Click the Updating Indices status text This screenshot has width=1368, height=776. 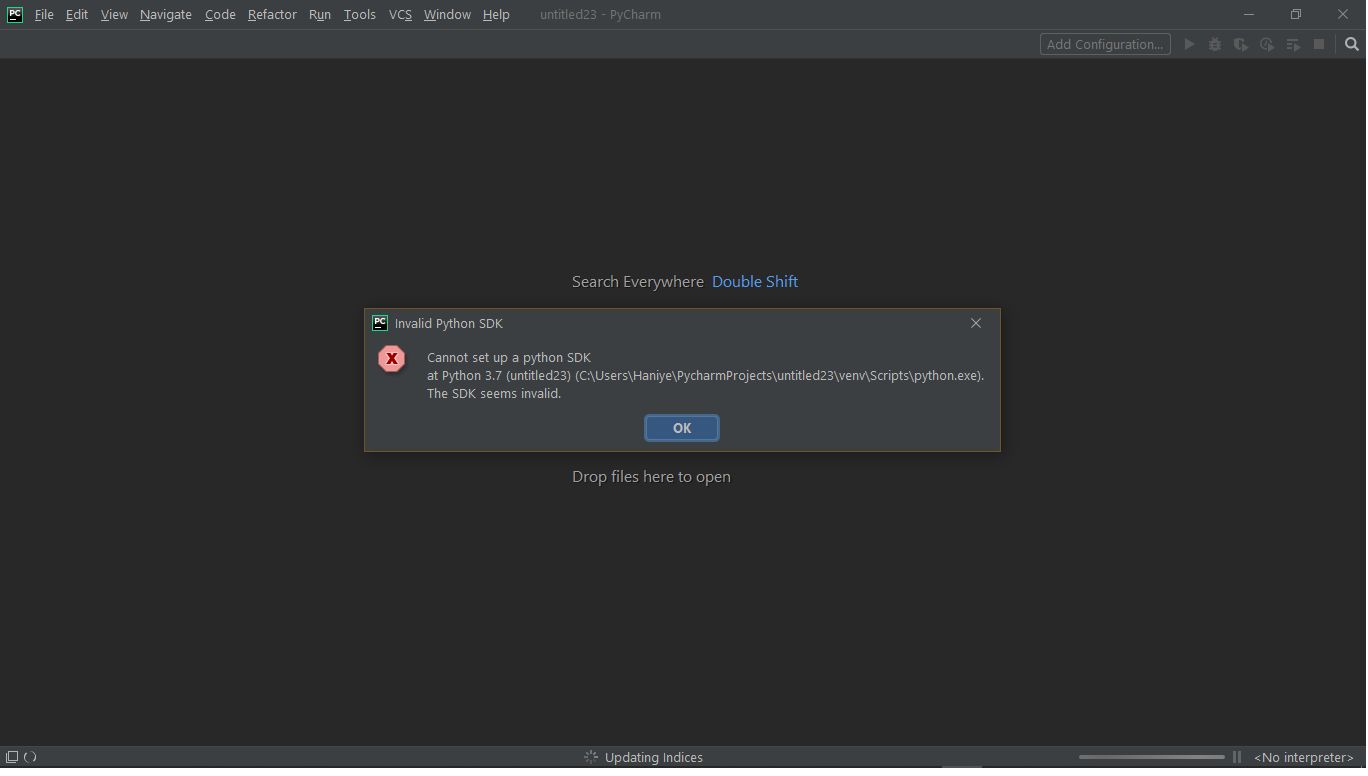(653, 757)
